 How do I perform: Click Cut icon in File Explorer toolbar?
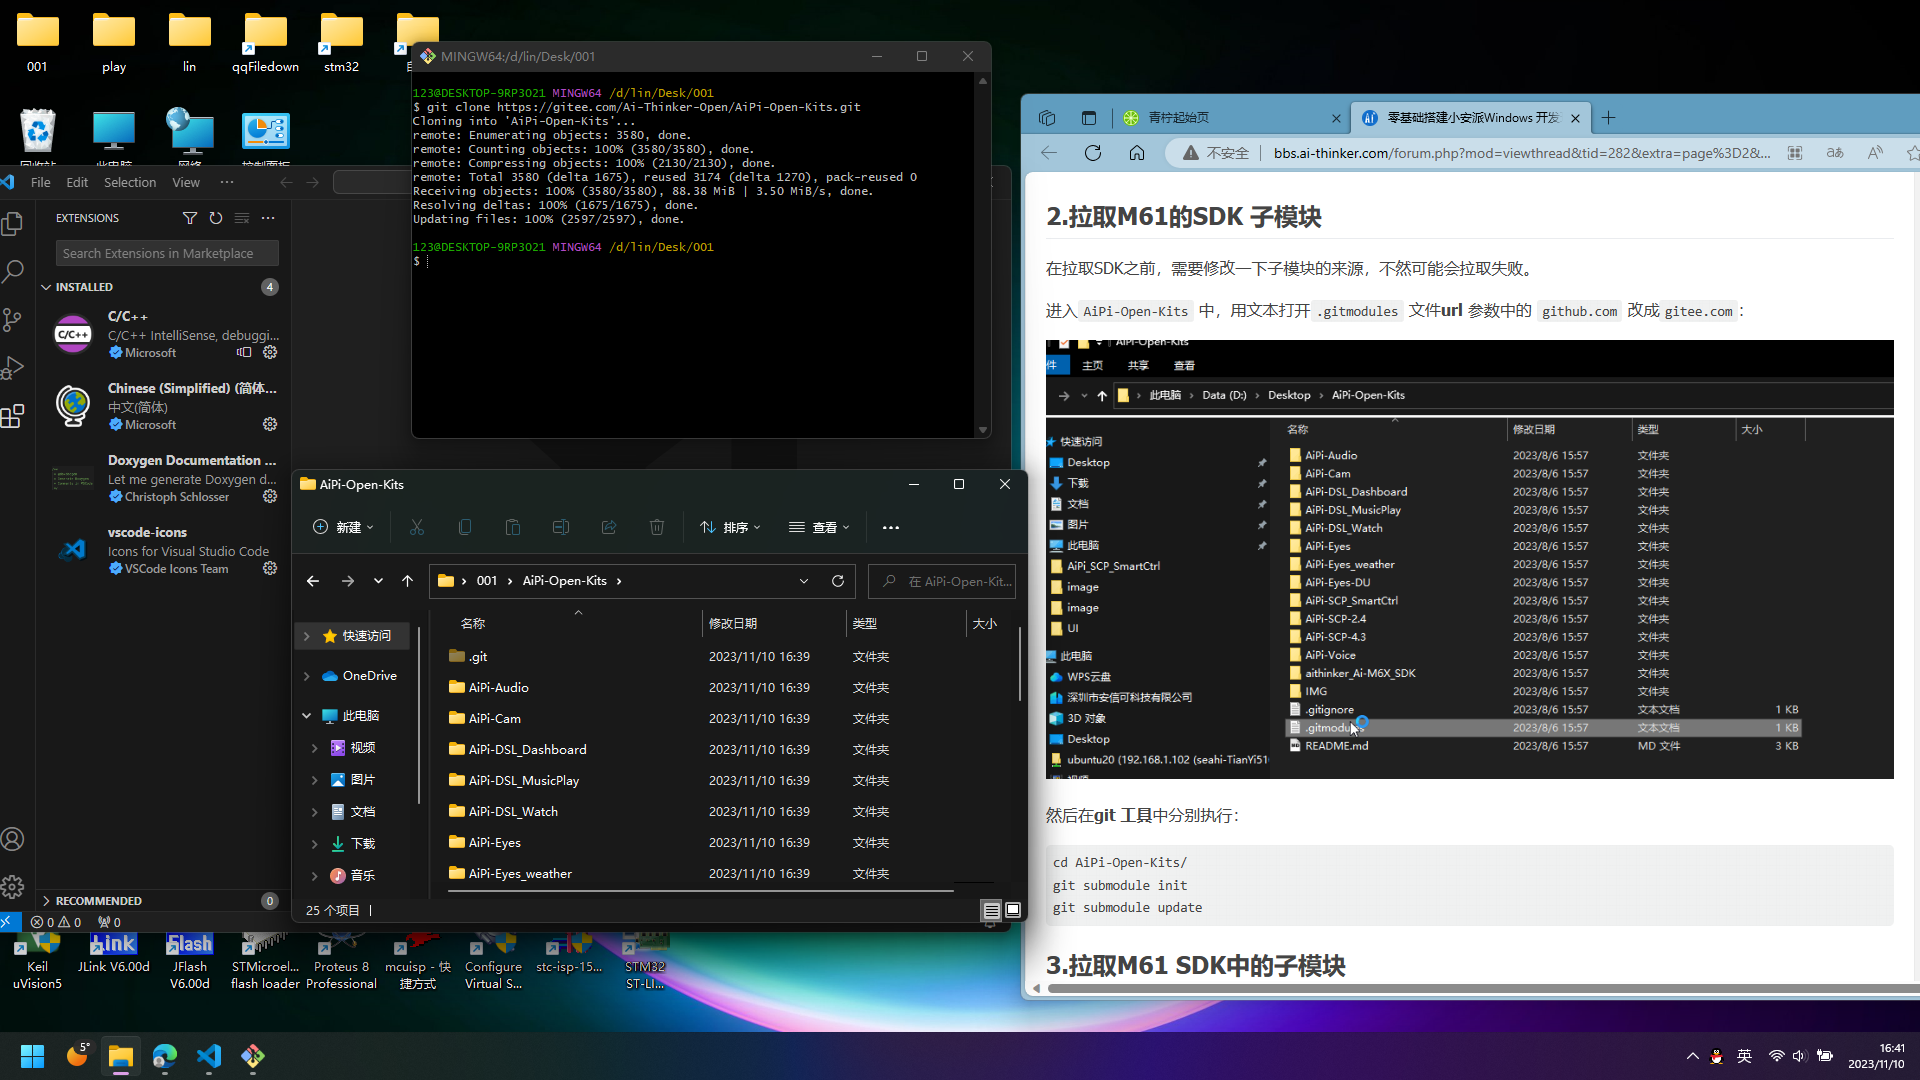pos(417,527)
